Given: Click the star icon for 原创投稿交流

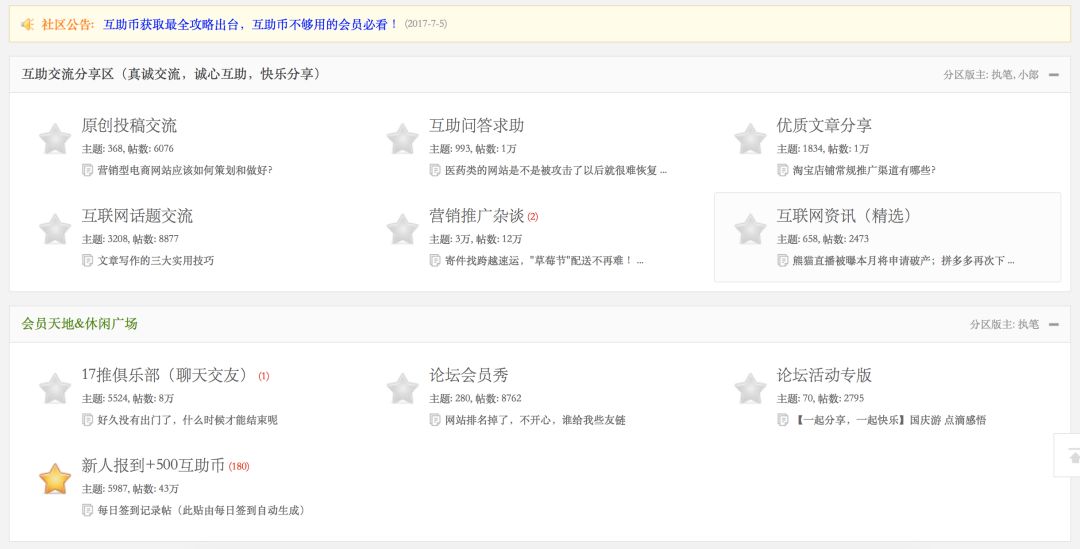Looking at the screenshot, I should click(55, 139).
